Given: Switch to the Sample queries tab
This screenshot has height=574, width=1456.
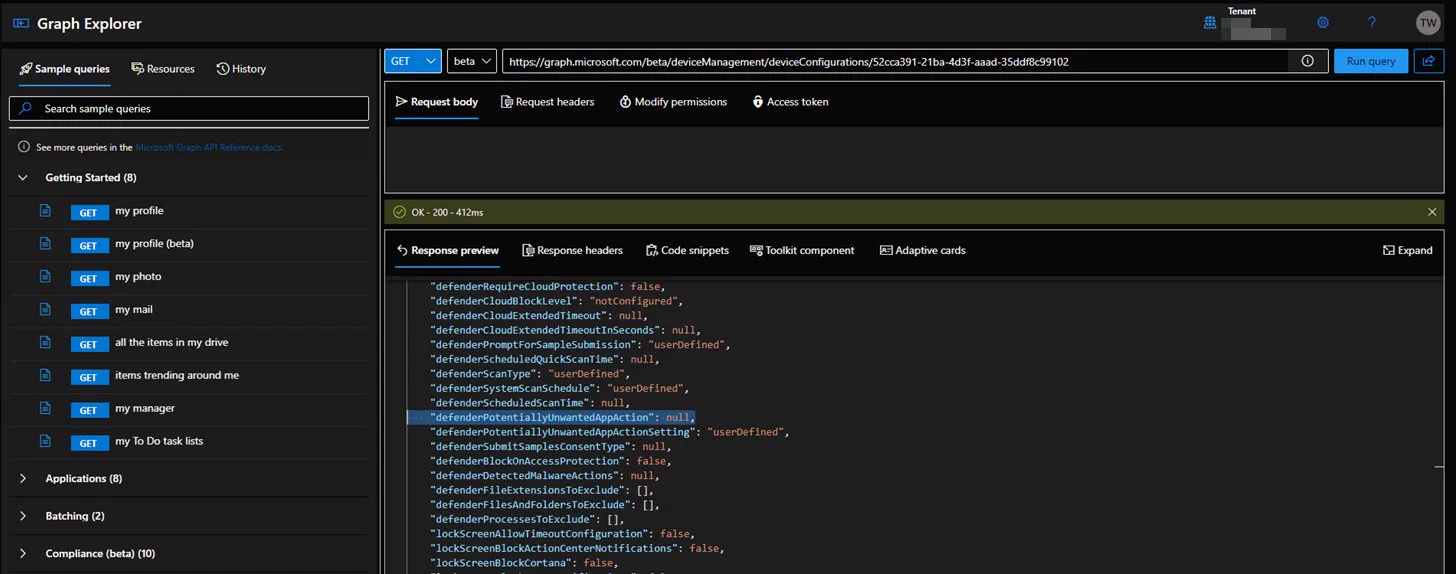Looking at the screenshot, I should pyautogui.click(x=64, y=69).
